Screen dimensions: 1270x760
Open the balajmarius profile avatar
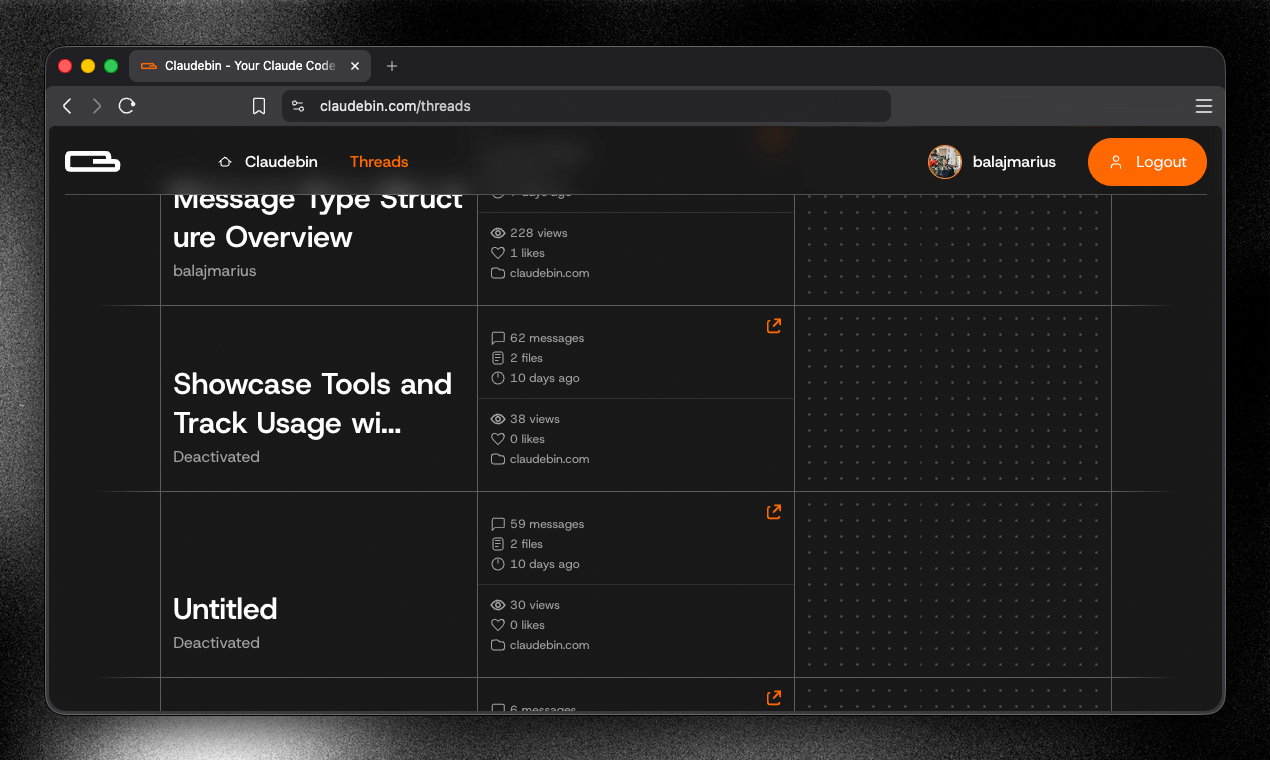pyautogui.click(x=944, y=161)
